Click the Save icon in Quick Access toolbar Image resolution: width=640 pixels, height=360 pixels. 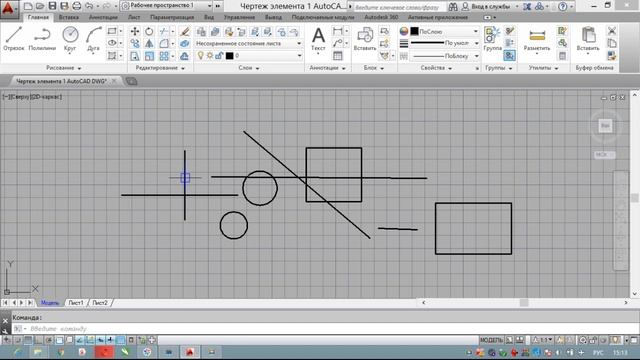(52, 6)
